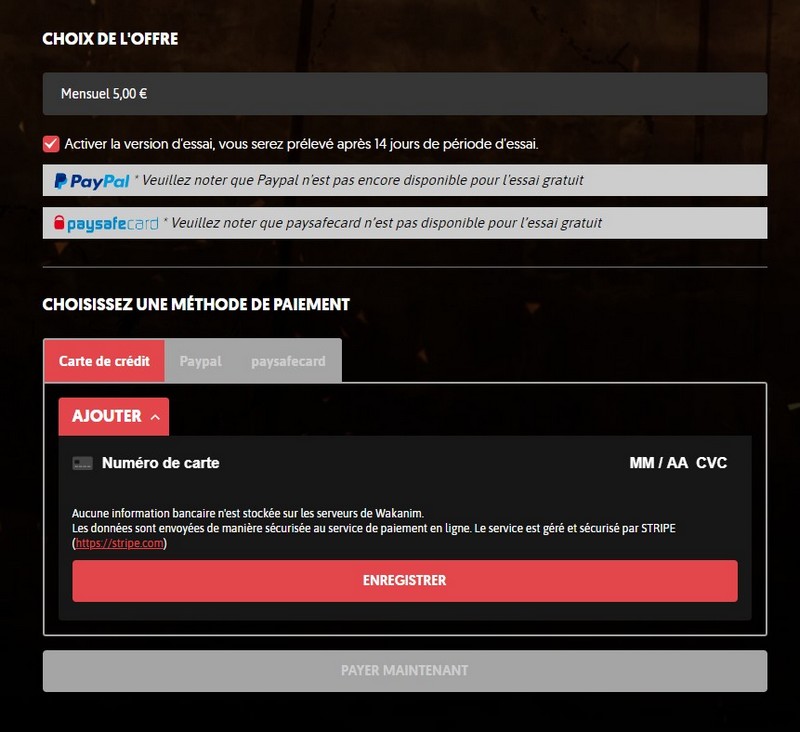Viewport: 800px width, 732px height.
Task: Click the ENREGISTRER button
Action: (x=405, y=580)
